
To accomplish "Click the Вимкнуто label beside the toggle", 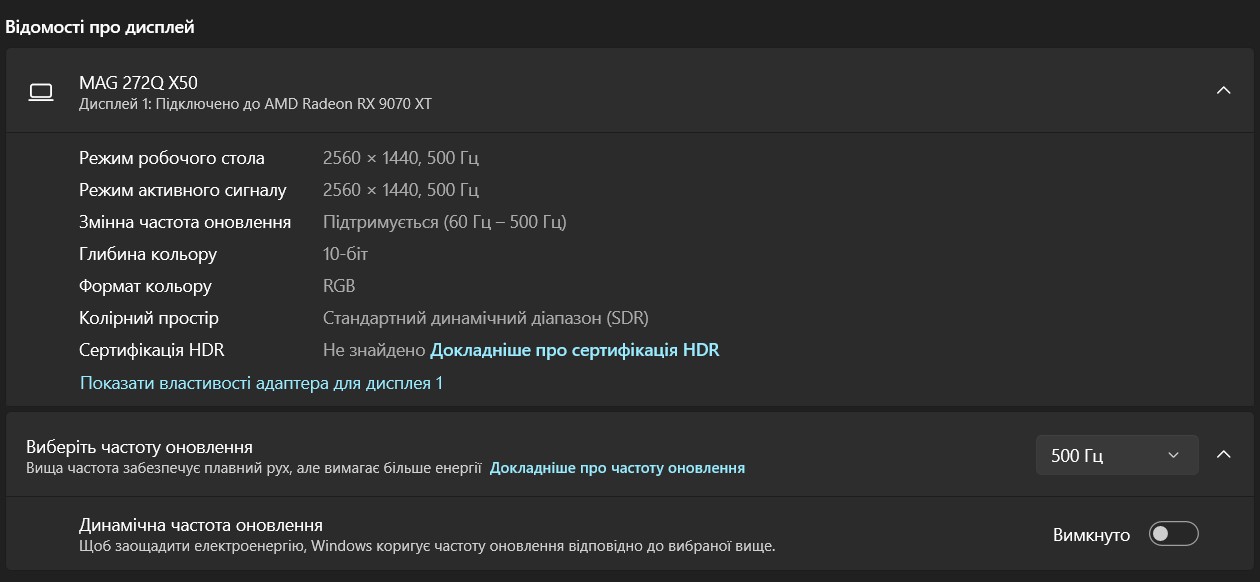I will point(1091,535).
